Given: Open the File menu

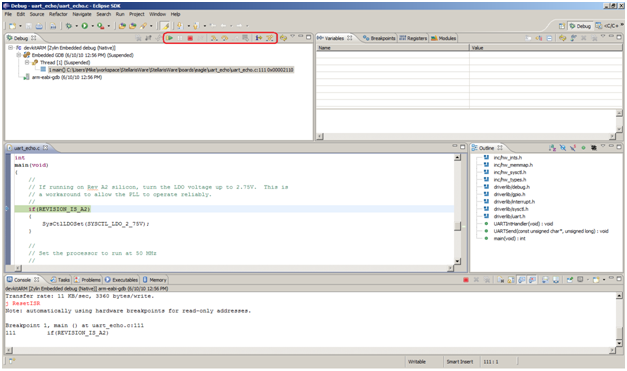Looking at the screenshot, I should [x=8, y=14].
